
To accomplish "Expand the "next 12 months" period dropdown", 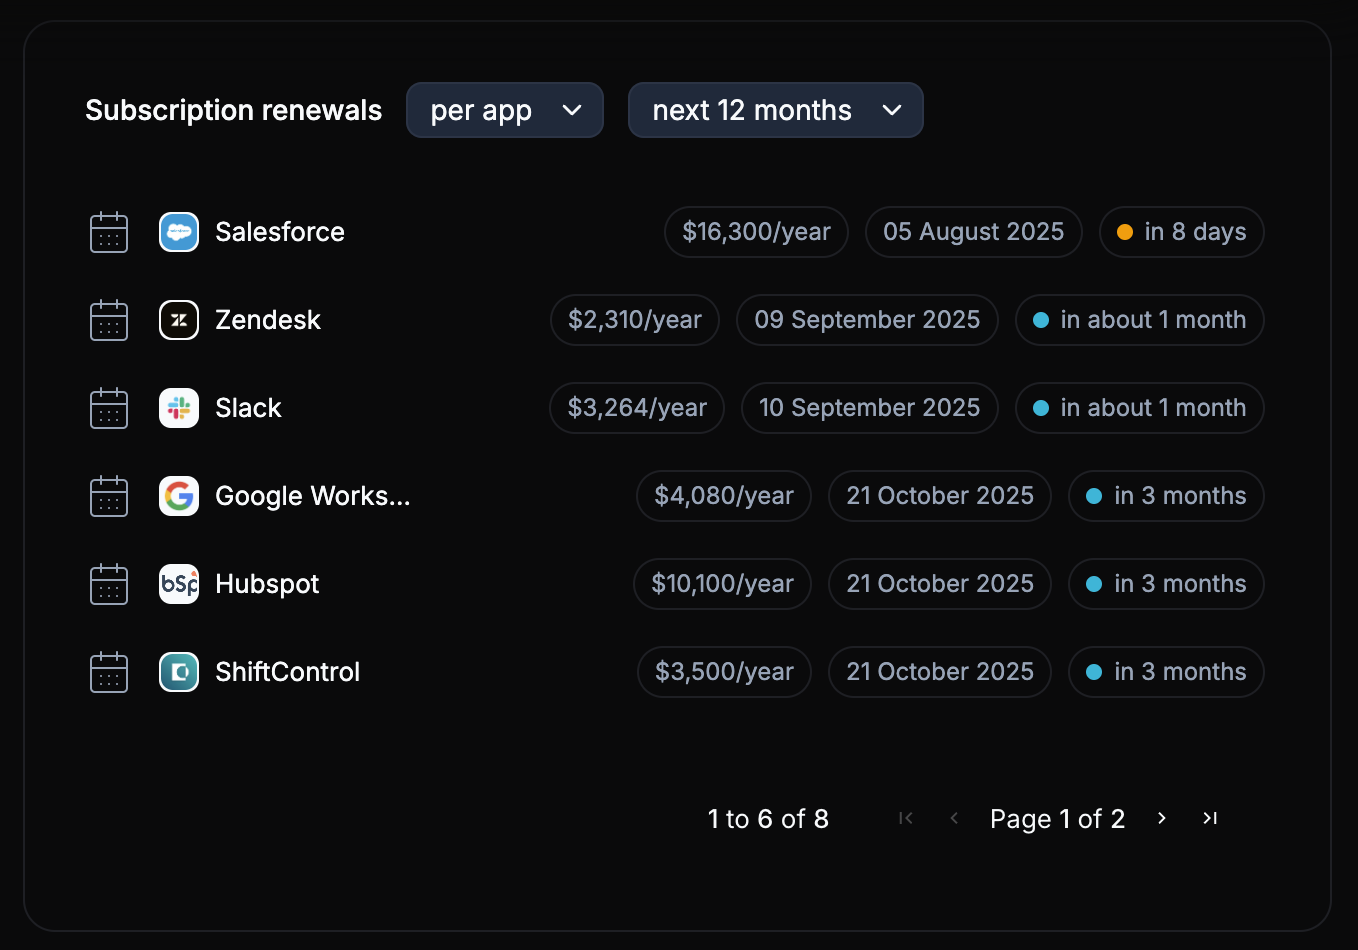I will click(775, 110).
